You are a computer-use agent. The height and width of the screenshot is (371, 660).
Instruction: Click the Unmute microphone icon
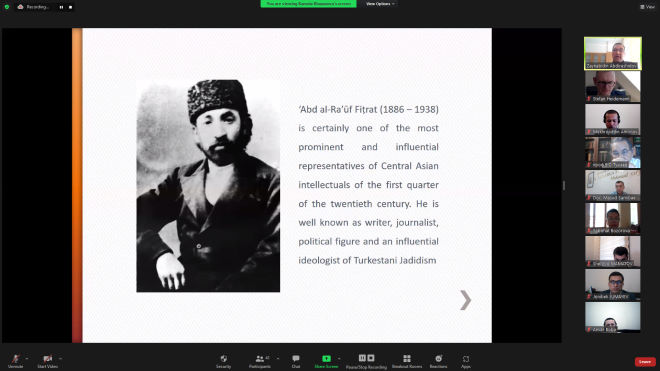pyautogui.click(x=16, y=358)
